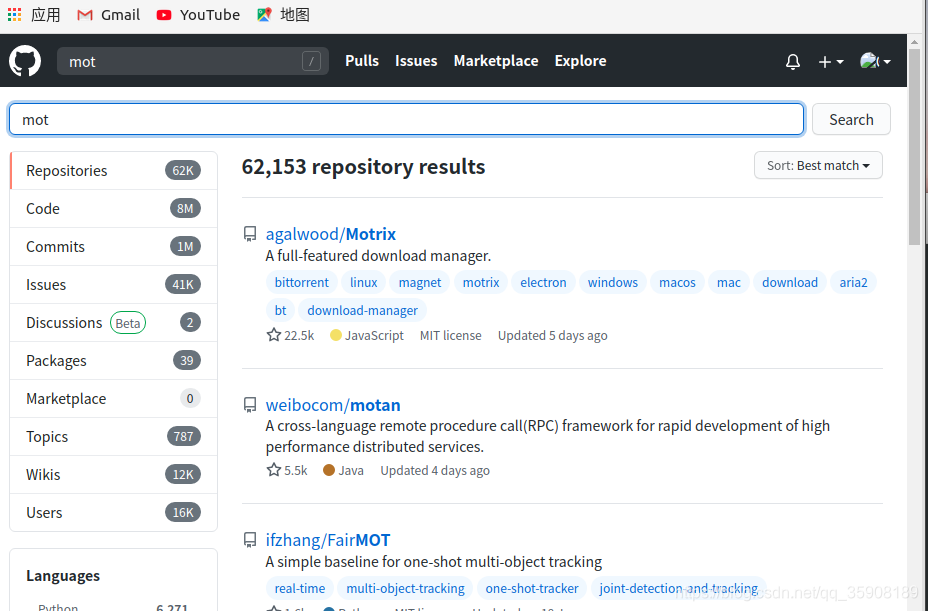Click the joint-detection-and-tracking topic tag
Screen dimensions: 928x611
(678, 589)
